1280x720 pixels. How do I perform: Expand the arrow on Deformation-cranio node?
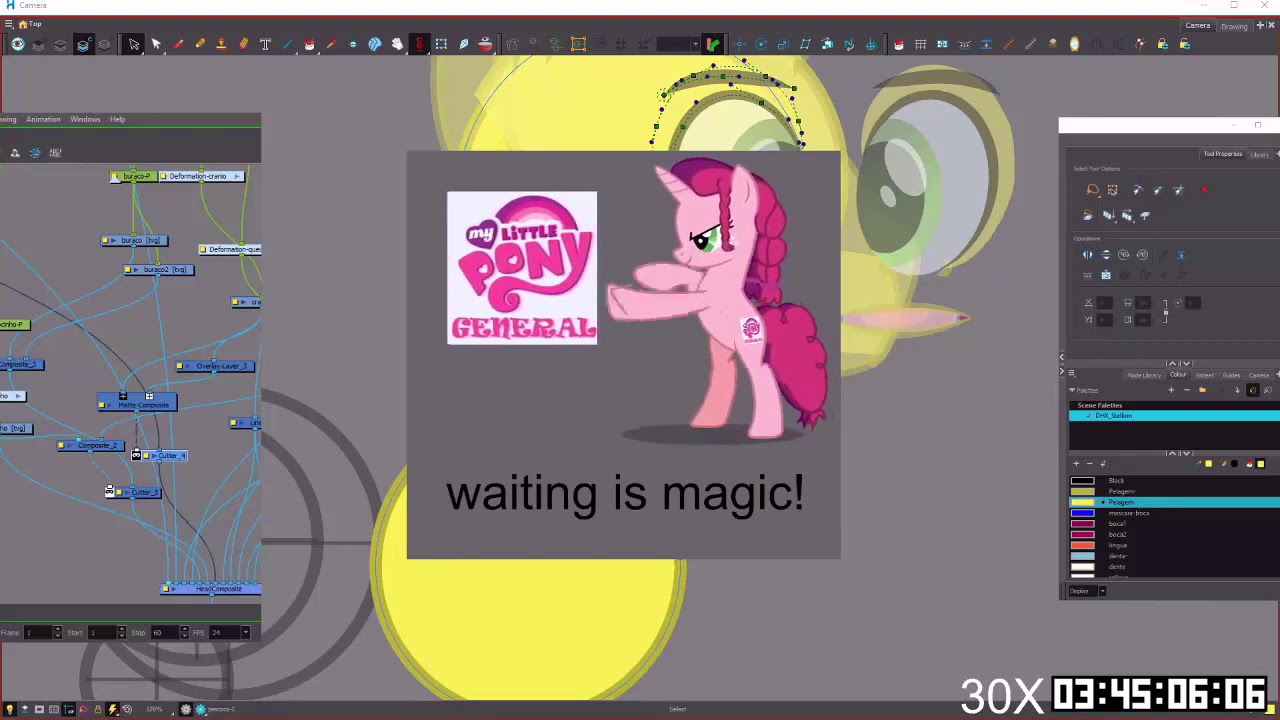point(237,177)
